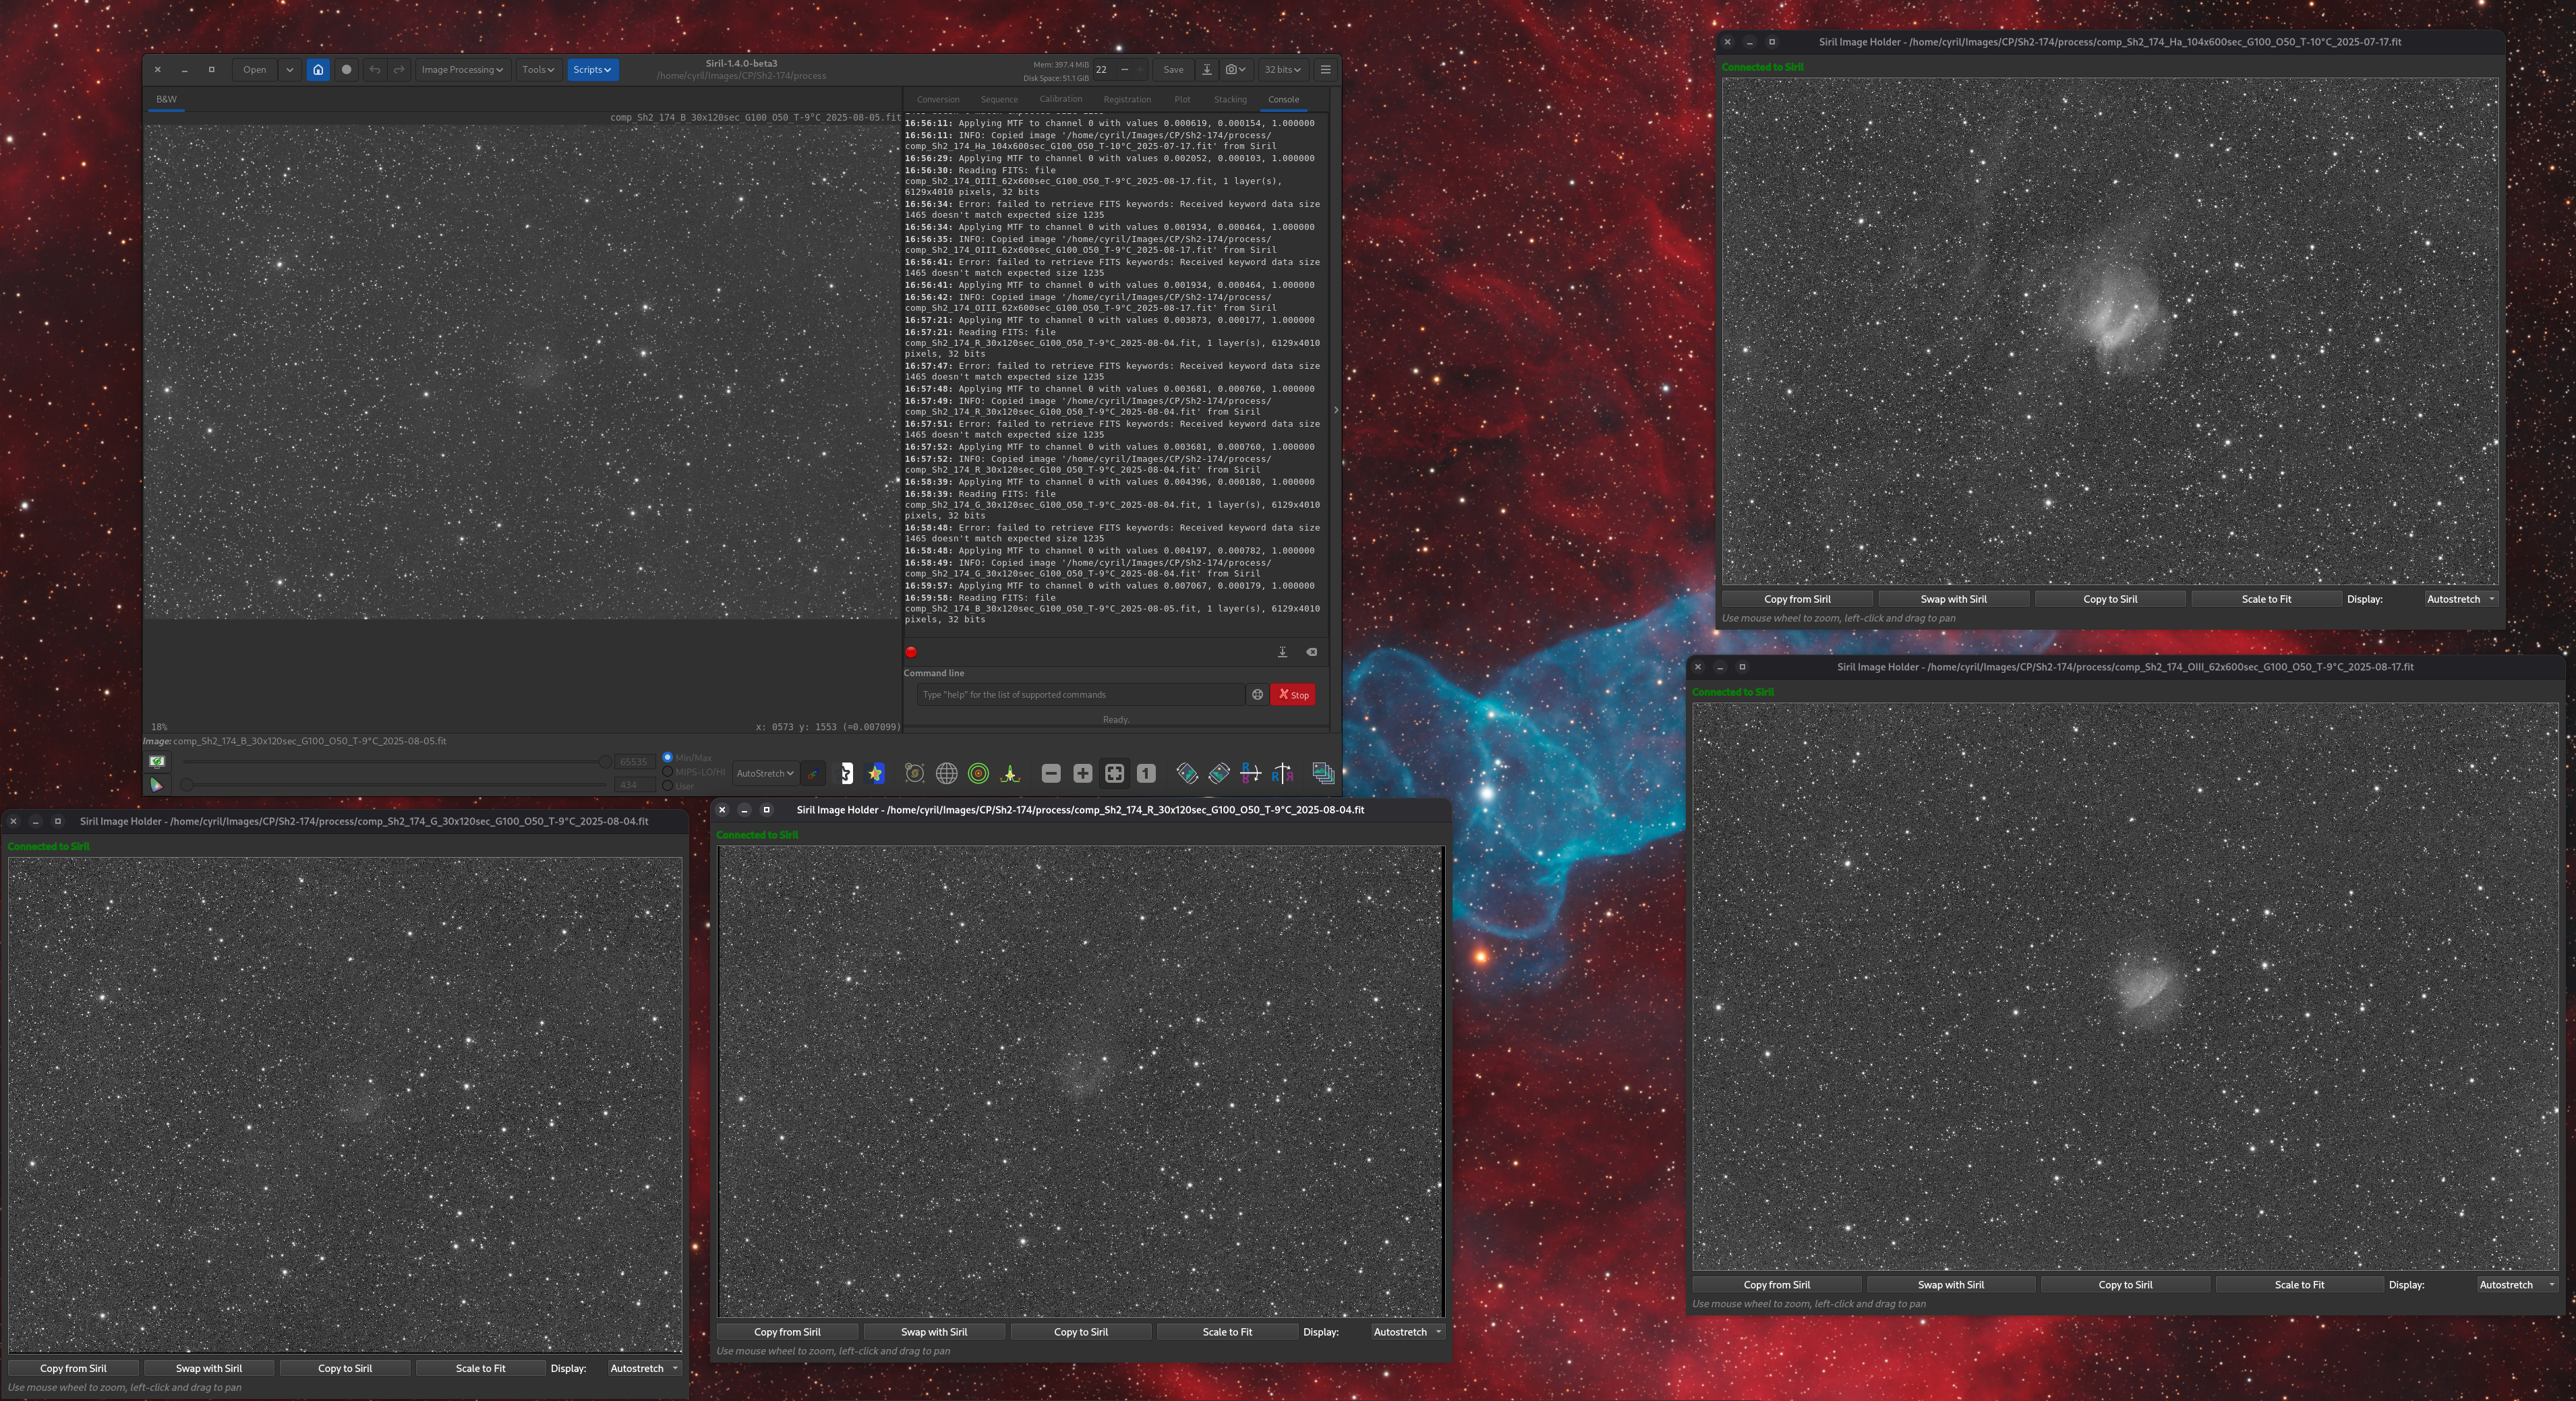
Task: Click the green concentric target icon
Action: [978, 774]
